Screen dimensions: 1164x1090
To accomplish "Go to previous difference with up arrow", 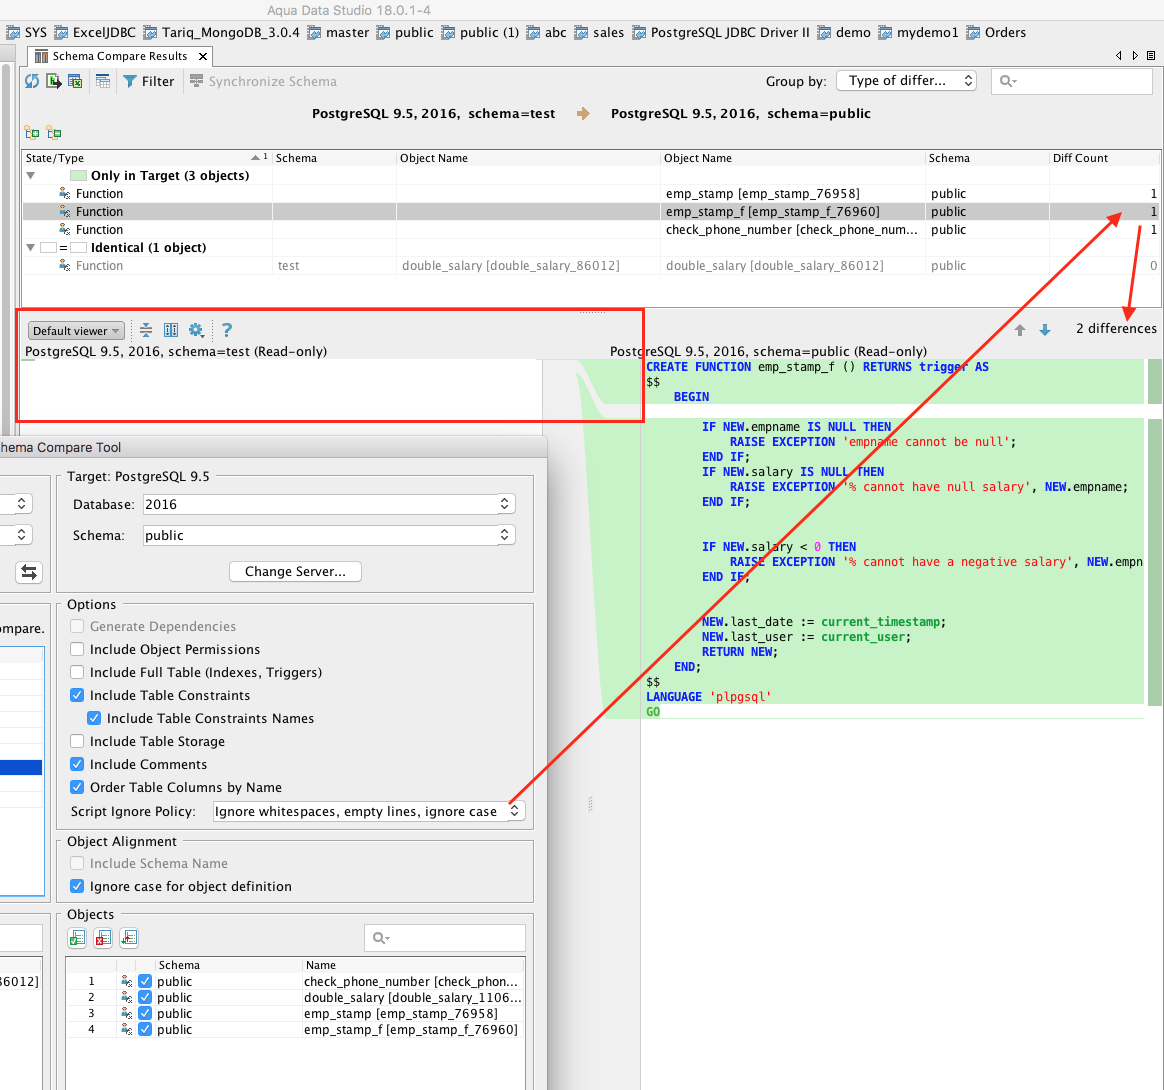I will point(1020,330).
